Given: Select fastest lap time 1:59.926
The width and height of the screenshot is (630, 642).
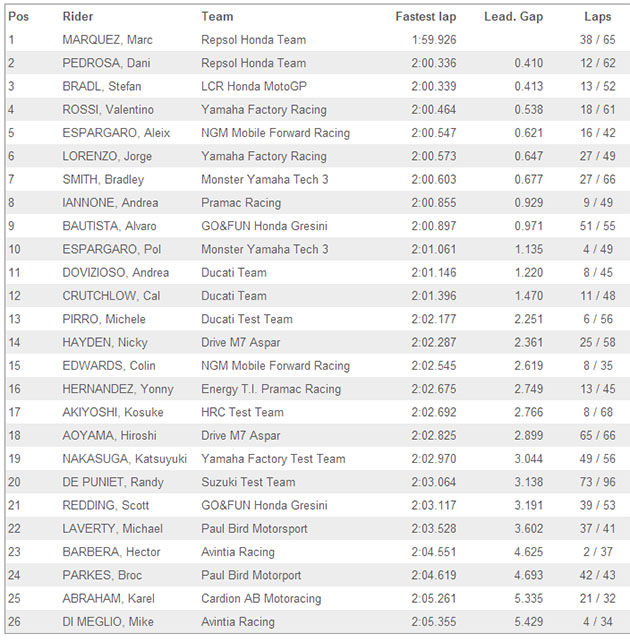Looking at the screenshot, I should point(434,40).
